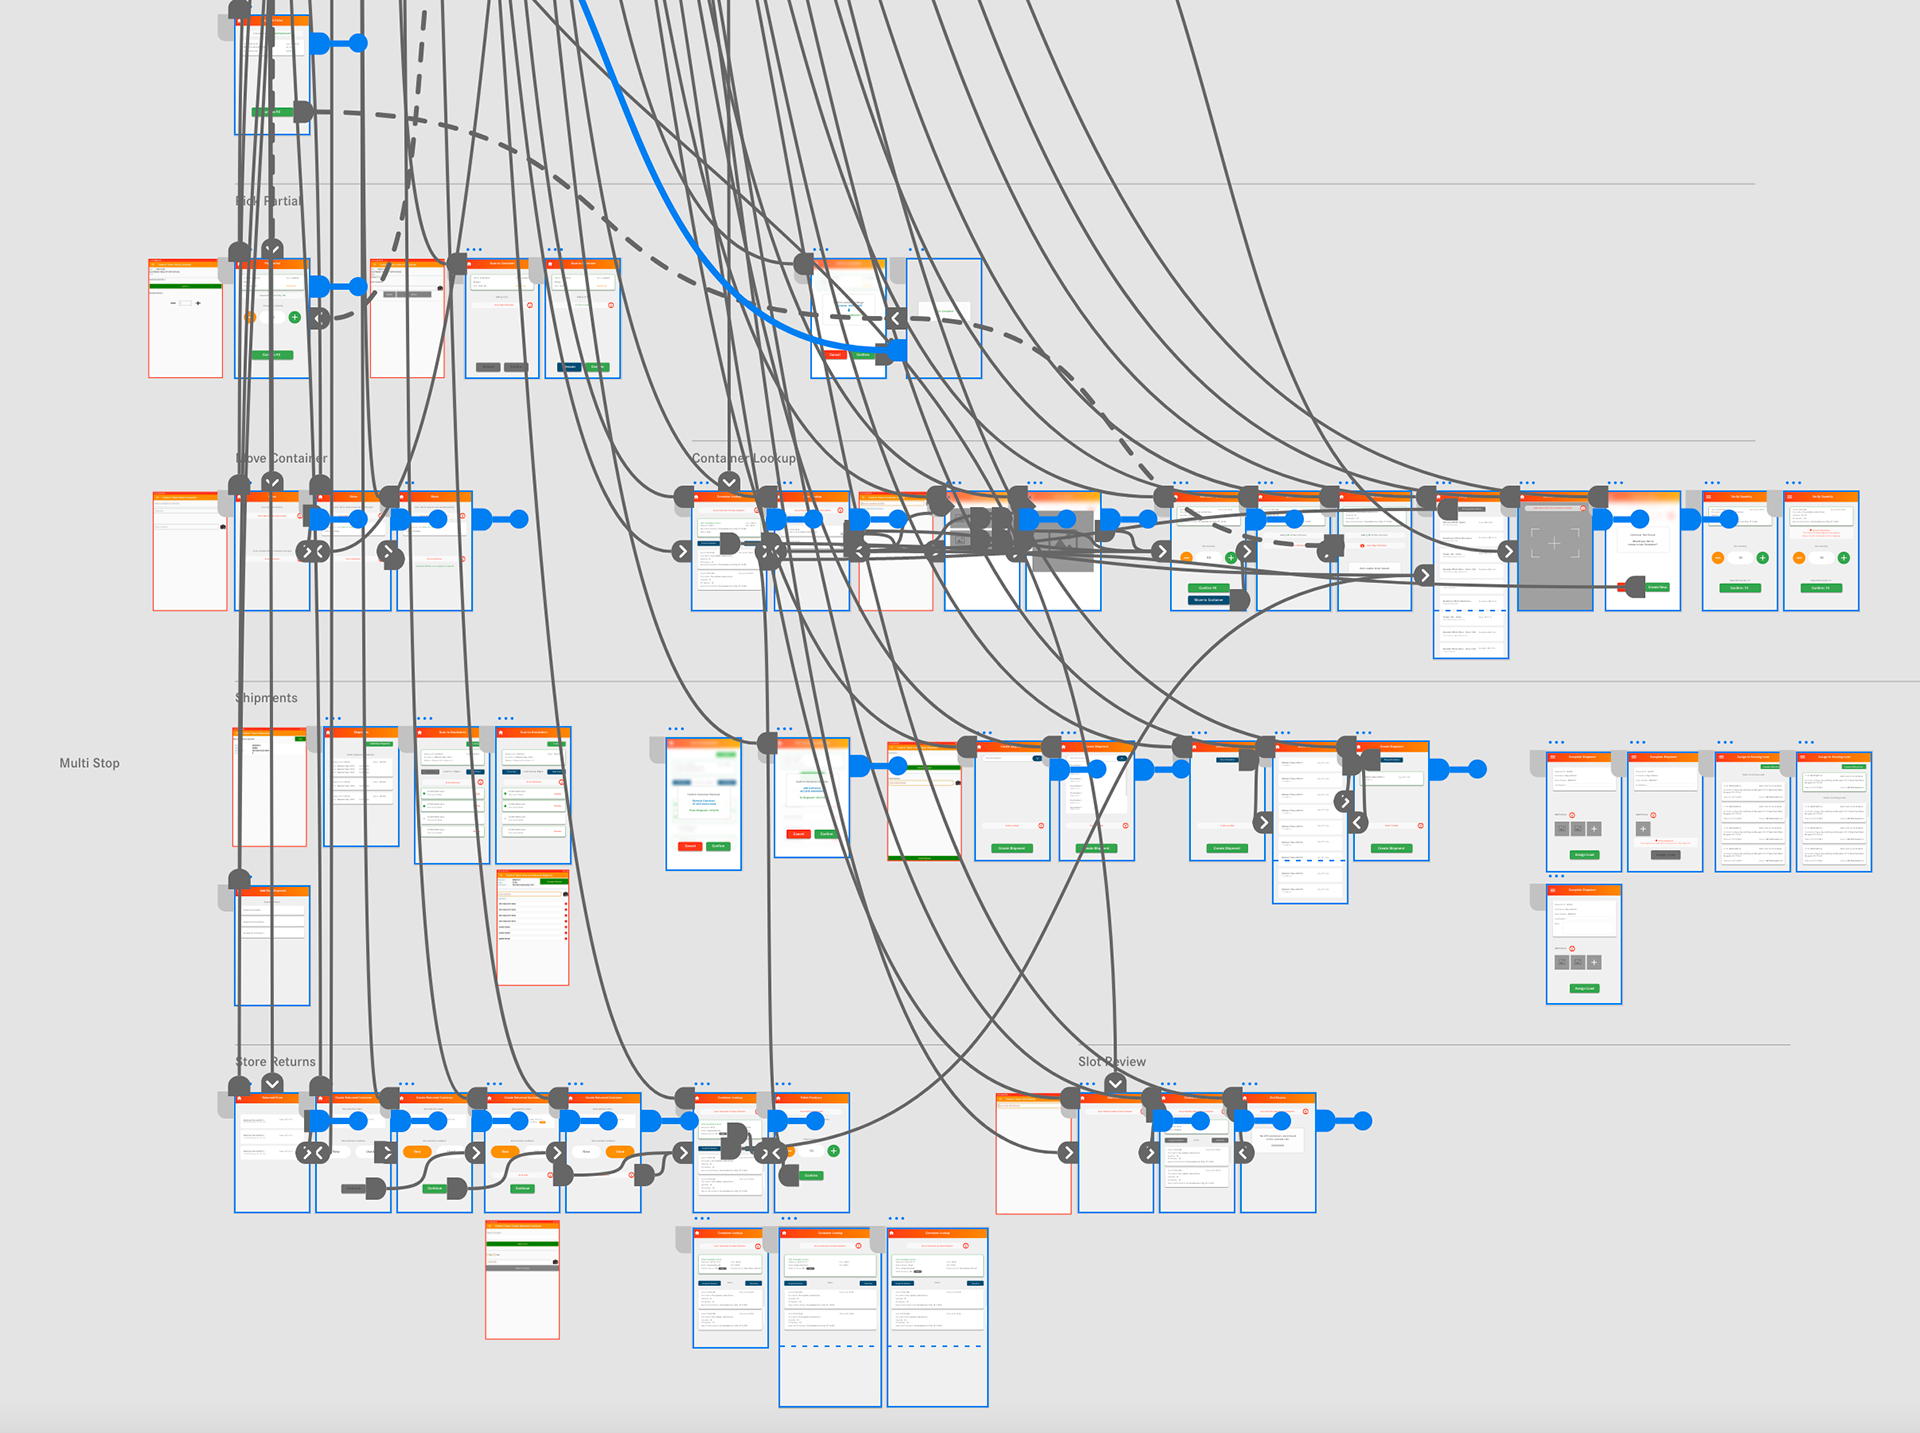The image size is (1920, 1433).
Task: Select the Multi Stop label at left
Action: point(89,763)
